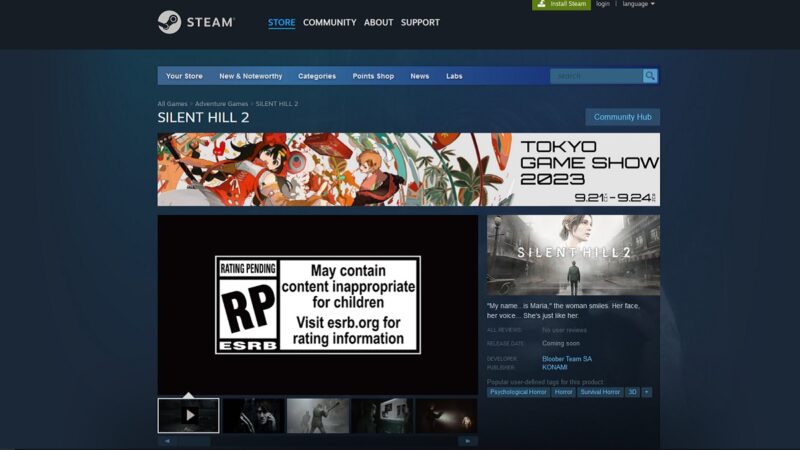Click the 'No user reviews' text
The height and width of the screenshot is (450, 800).
pos(564,330)
